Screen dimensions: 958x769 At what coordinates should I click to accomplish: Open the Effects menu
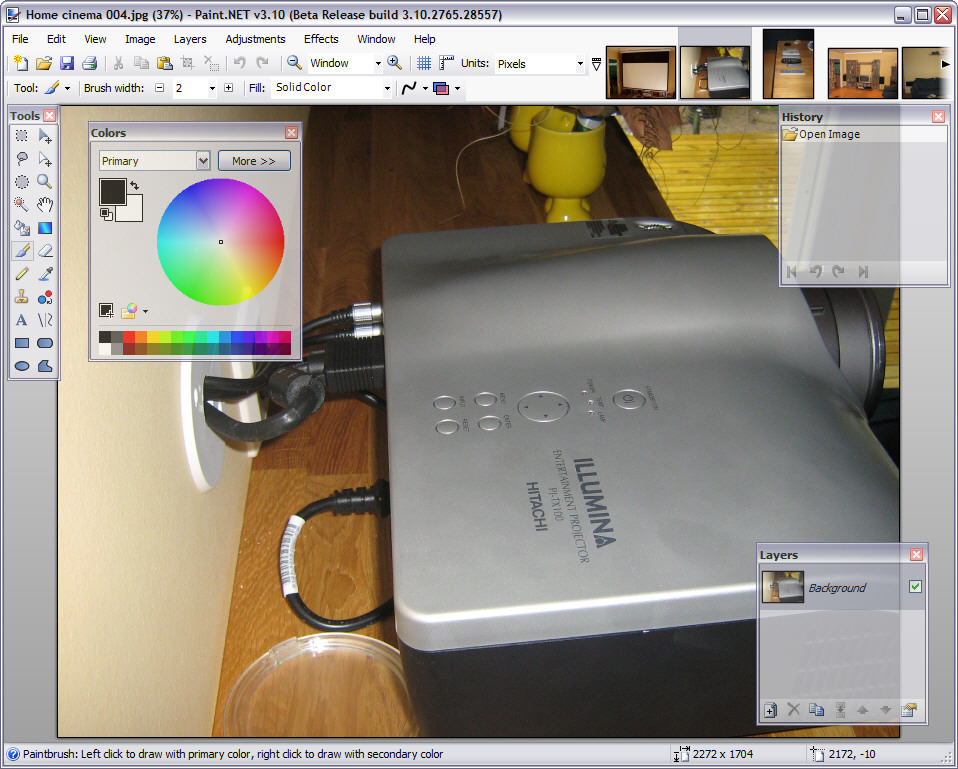(321, 39)
